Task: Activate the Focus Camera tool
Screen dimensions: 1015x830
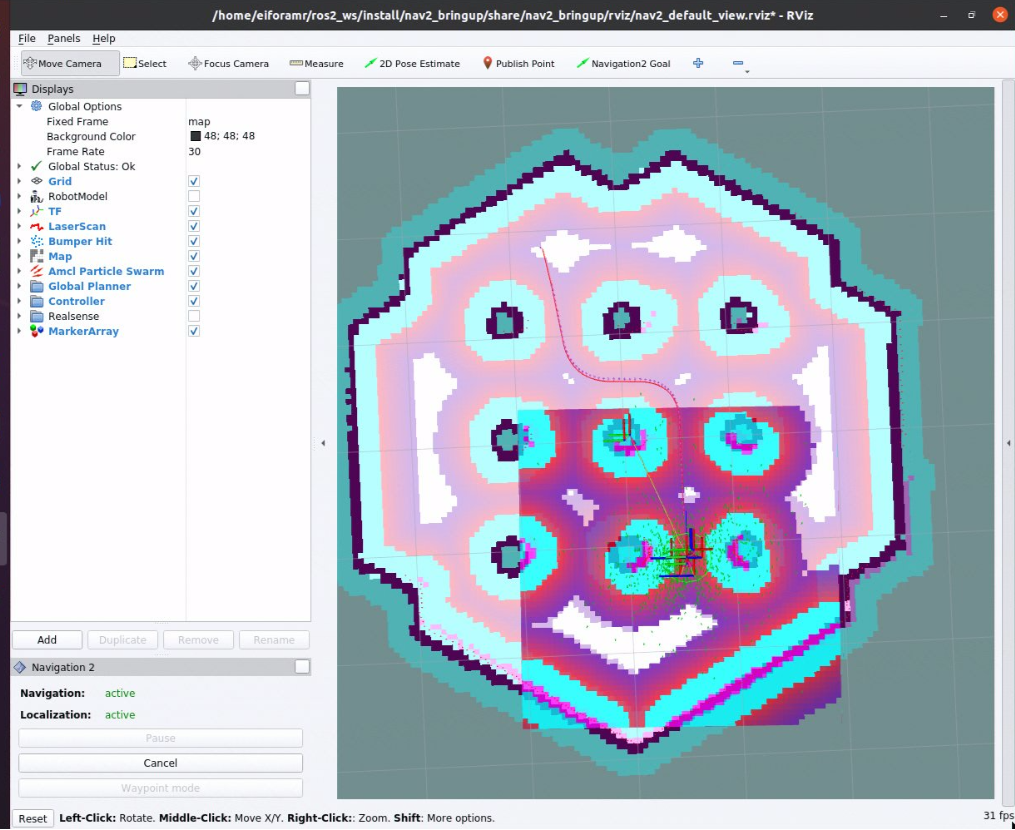Action: 228,64
